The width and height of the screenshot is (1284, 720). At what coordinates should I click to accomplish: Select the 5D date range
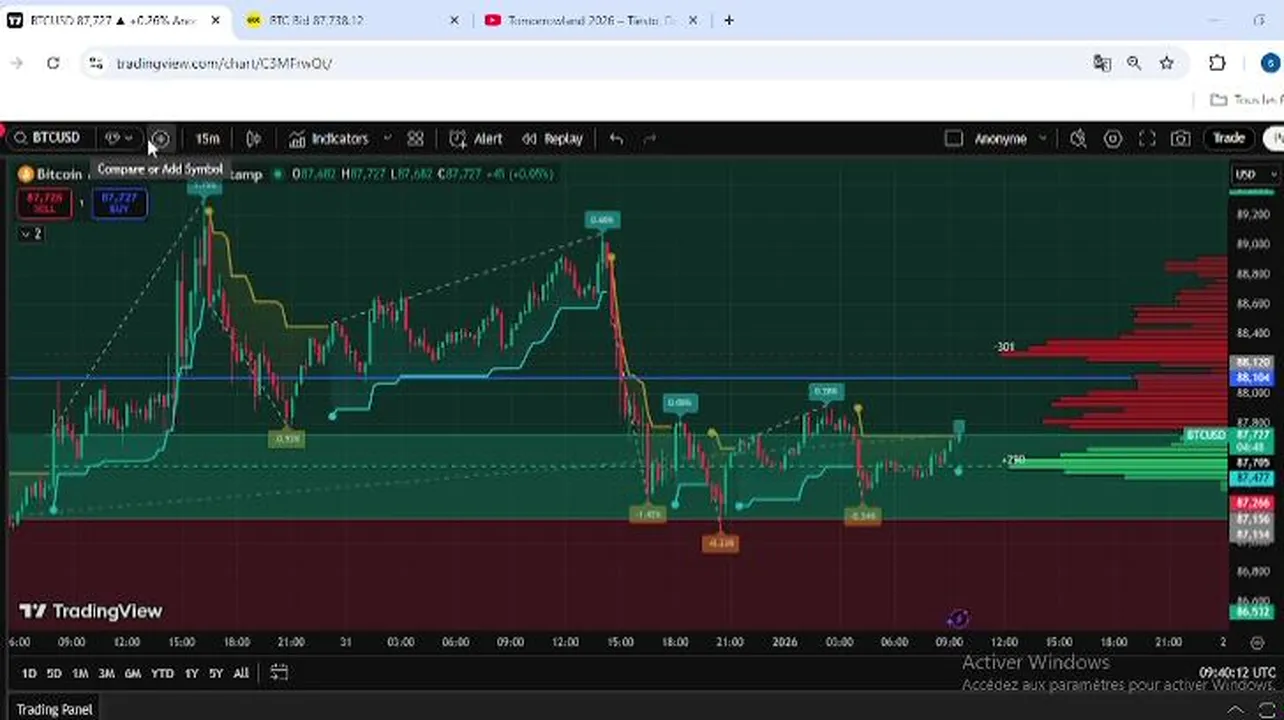tap(54, 674)
